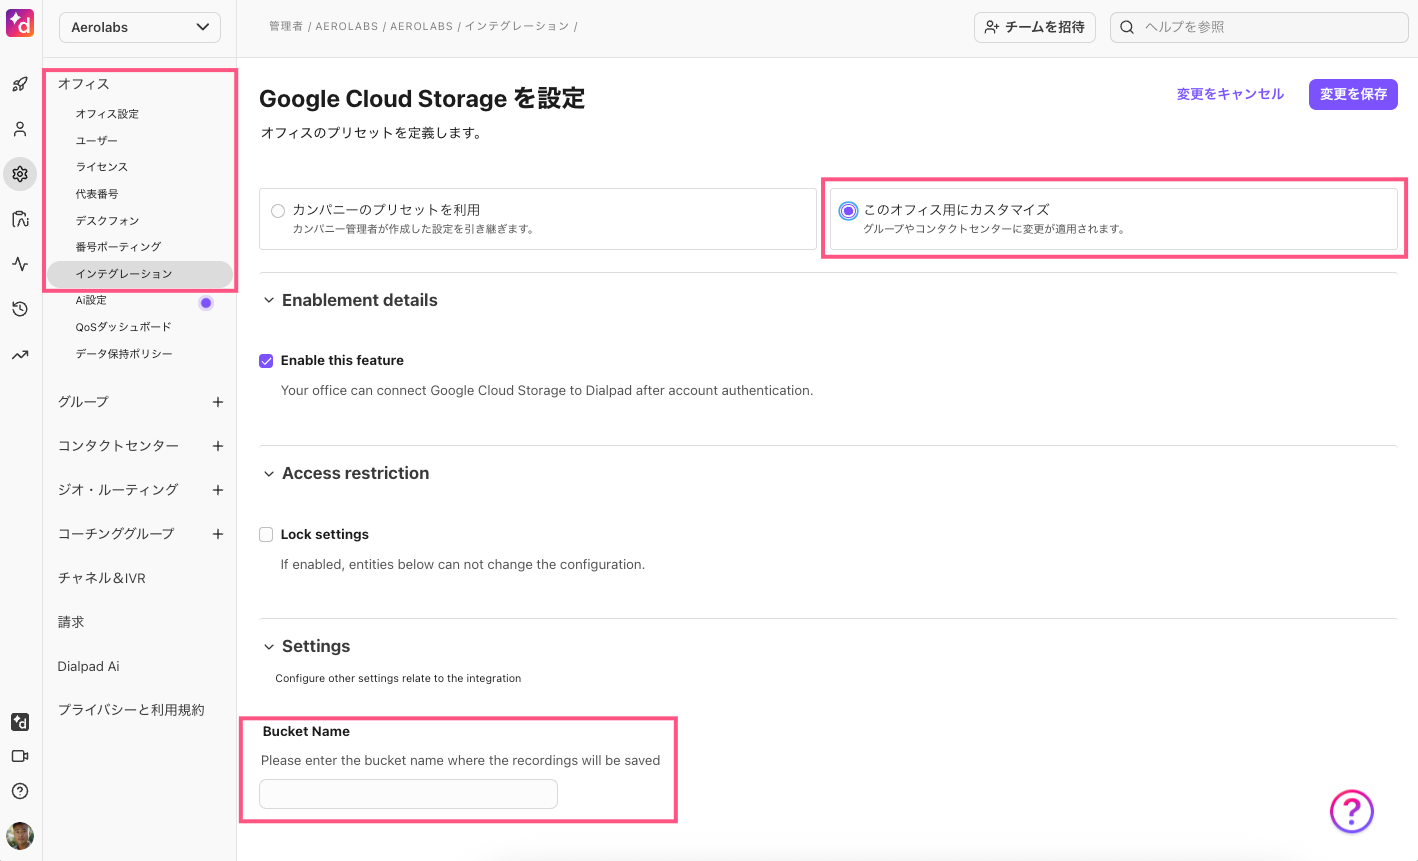
Task: Add a new コーチンググループ with plus icon
Action: point(218,534)
